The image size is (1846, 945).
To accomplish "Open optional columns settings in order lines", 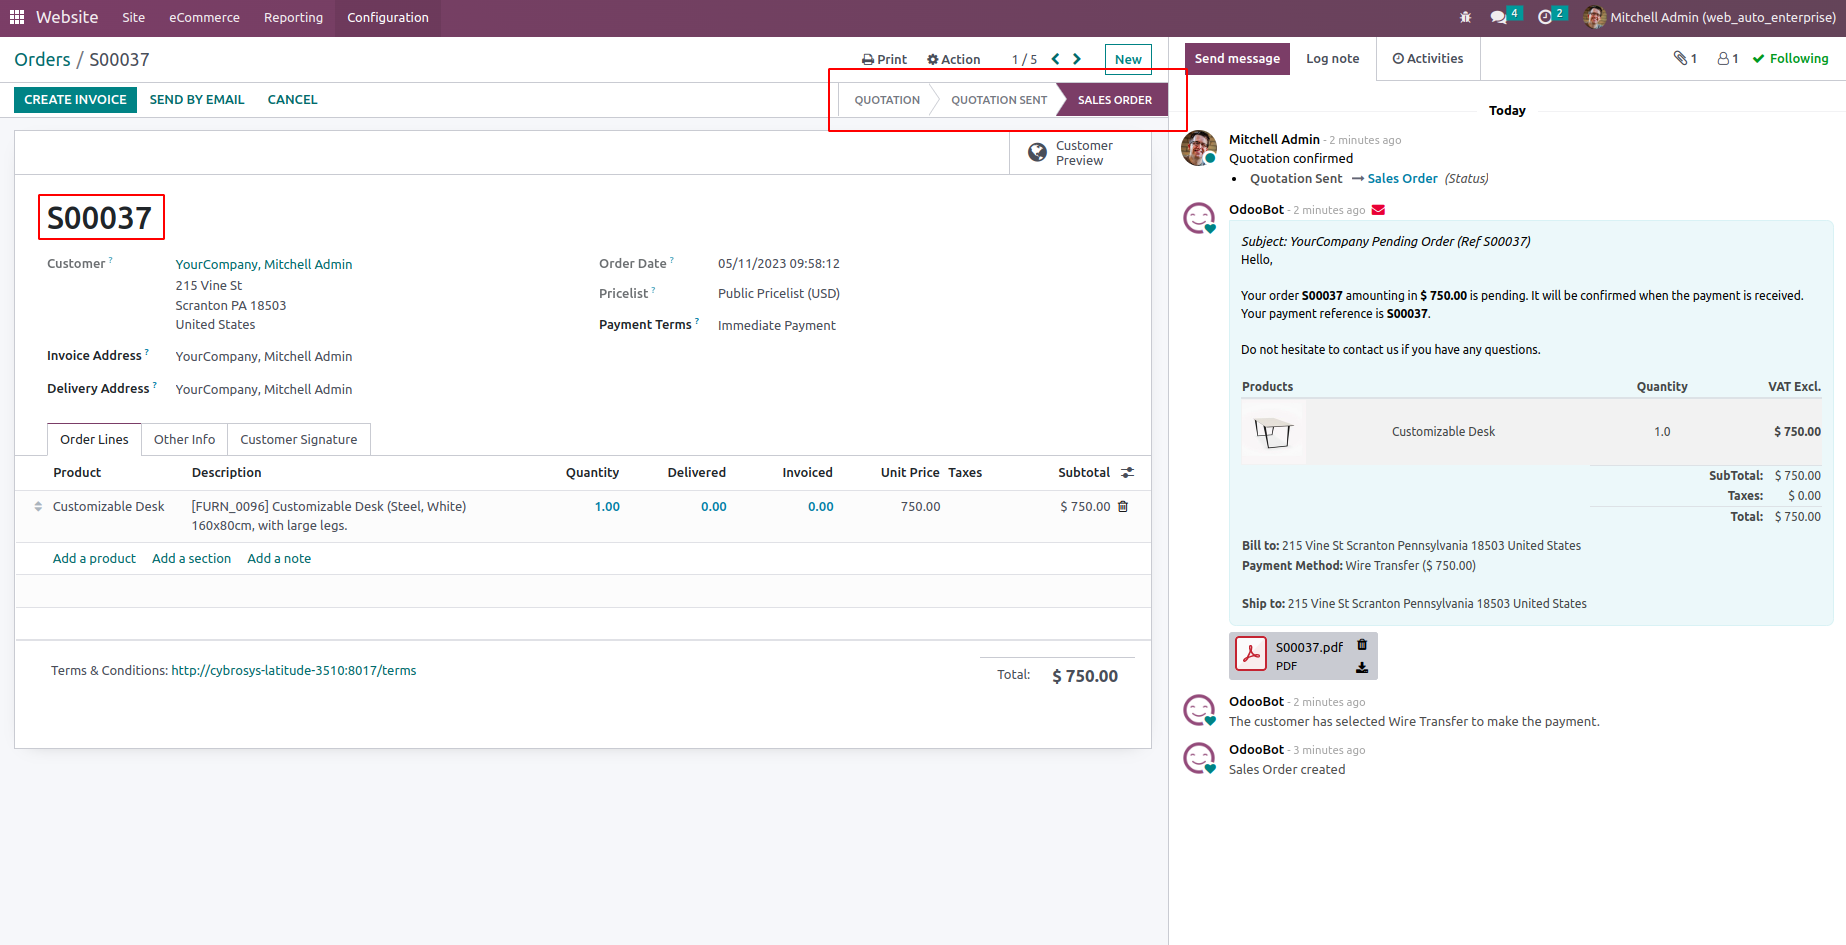I will 1127,473.
